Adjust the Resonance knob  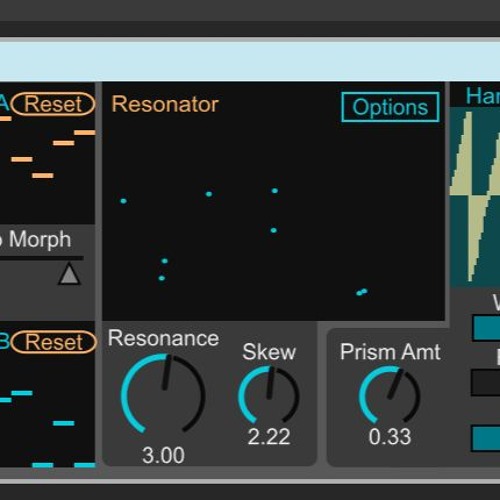coord(163,394)
